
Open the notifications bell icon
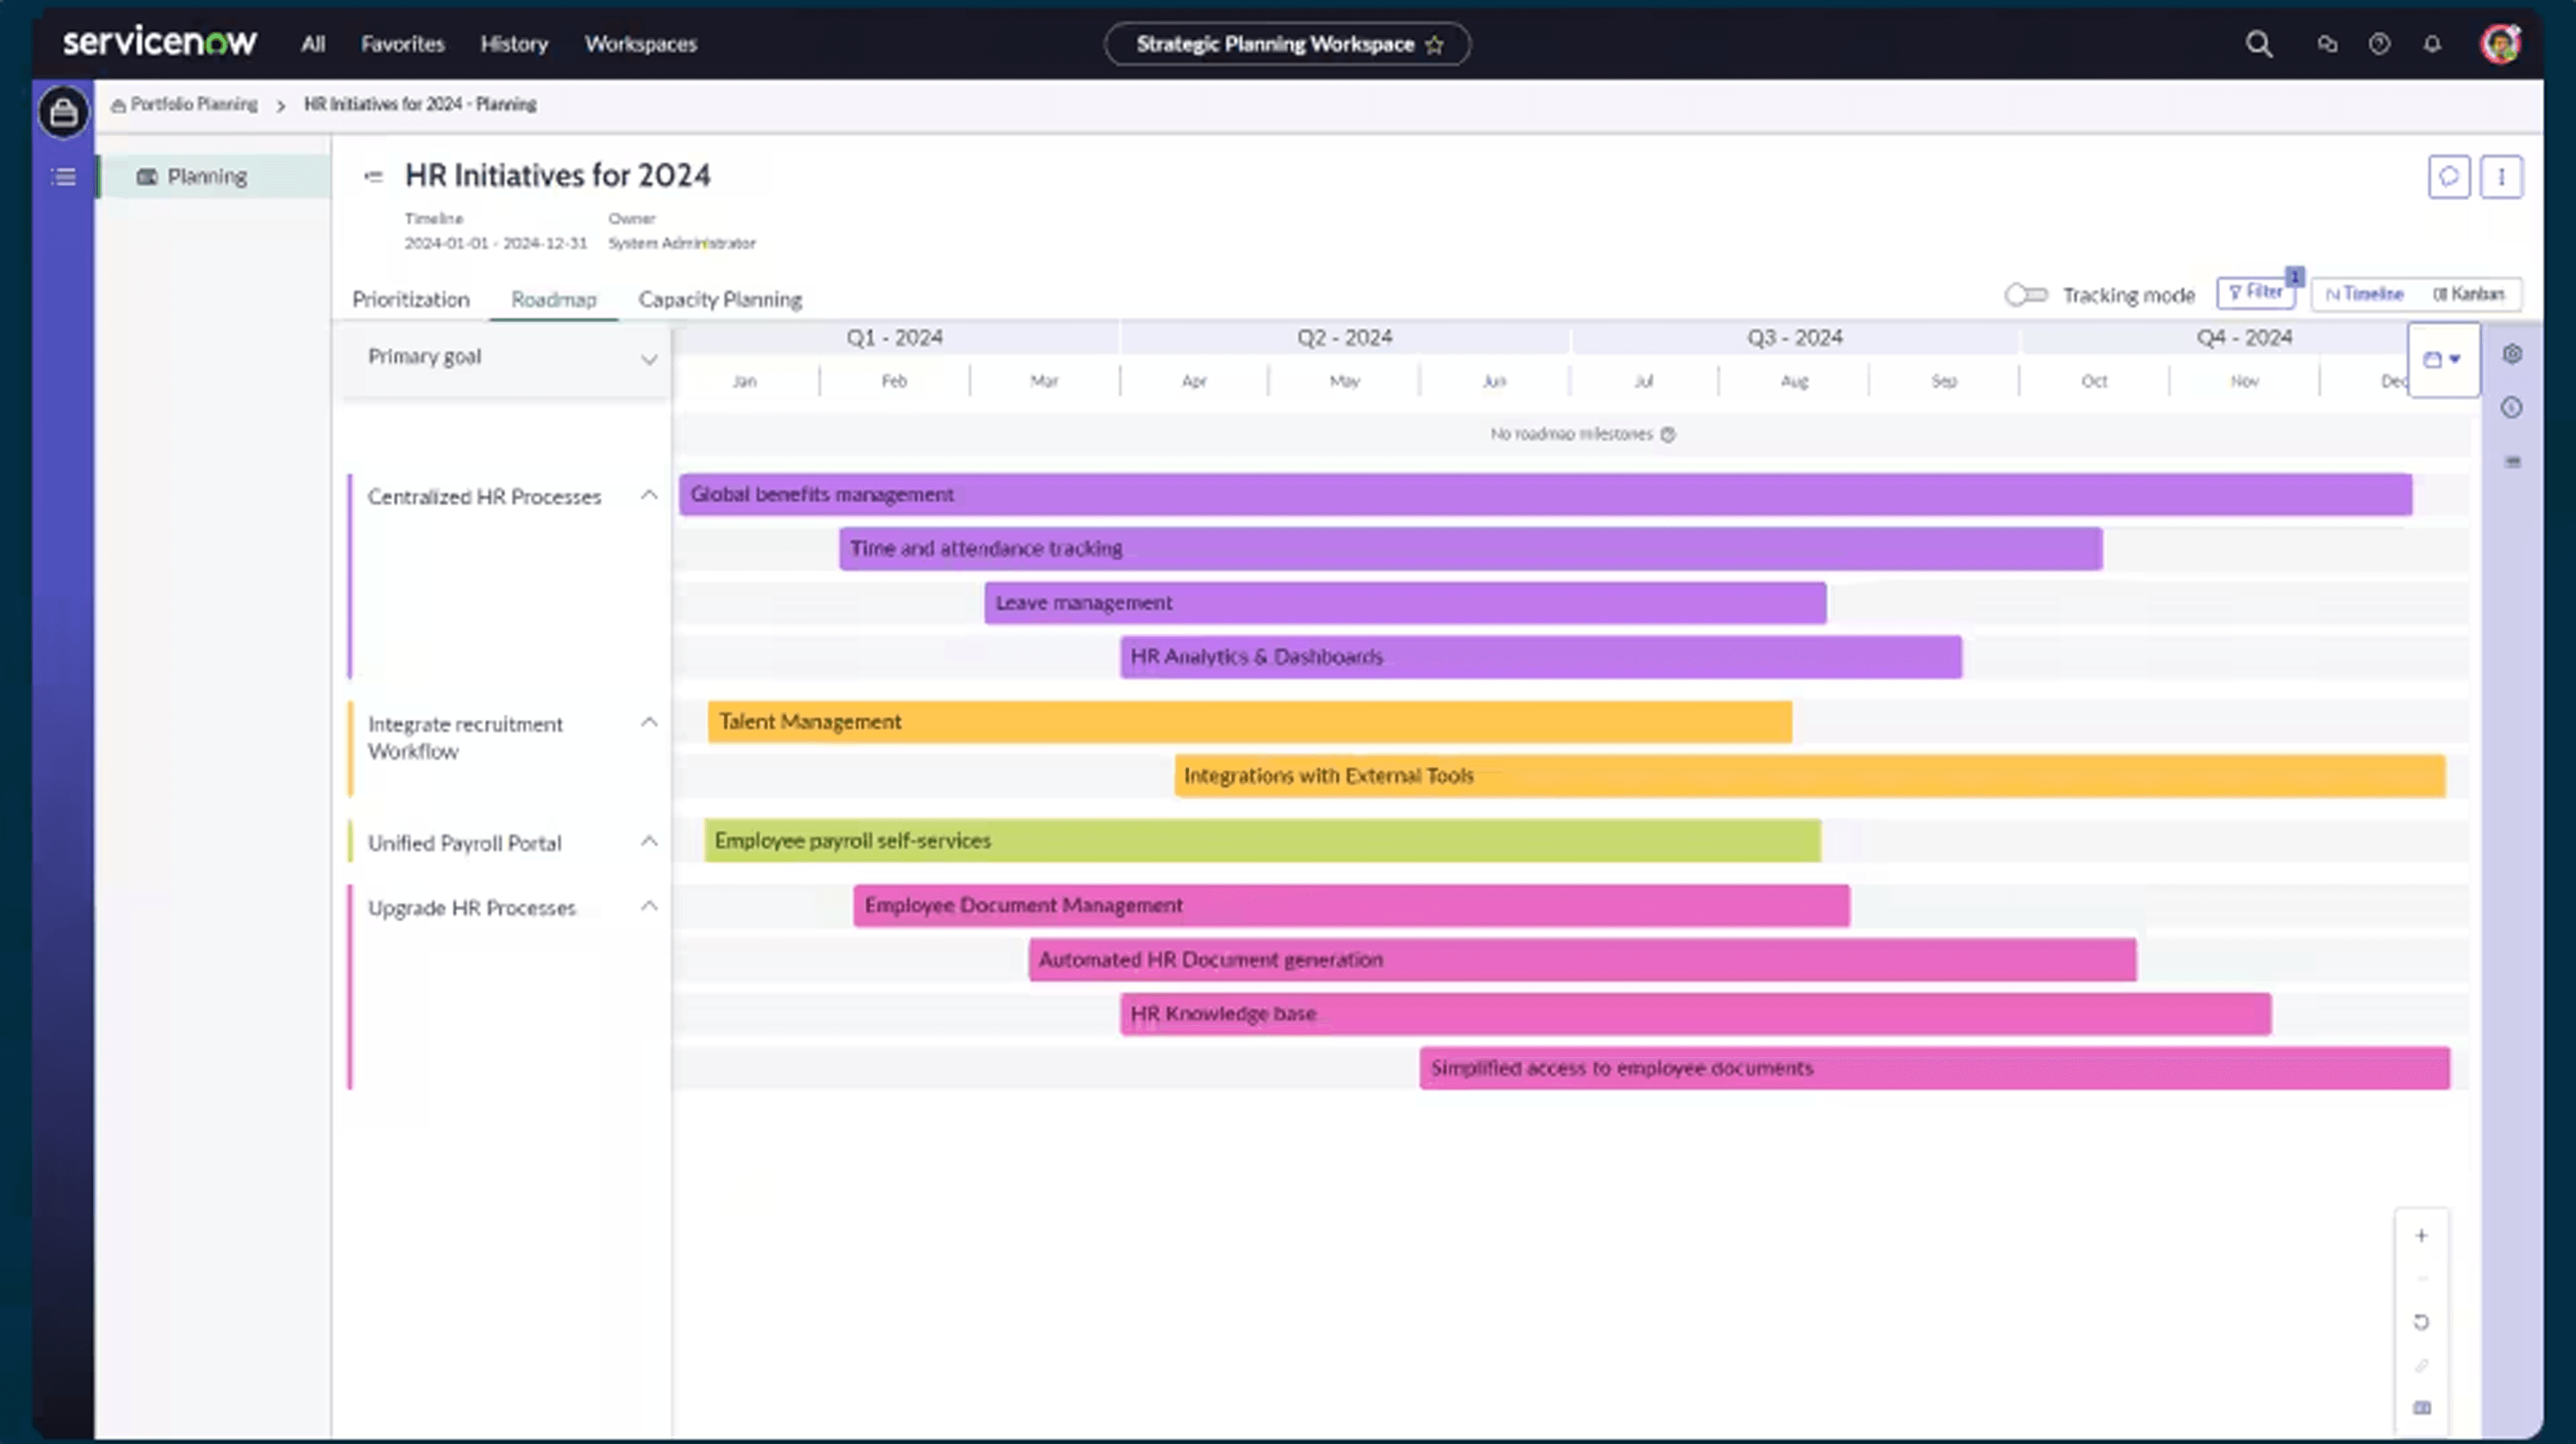pos(2432,44)
